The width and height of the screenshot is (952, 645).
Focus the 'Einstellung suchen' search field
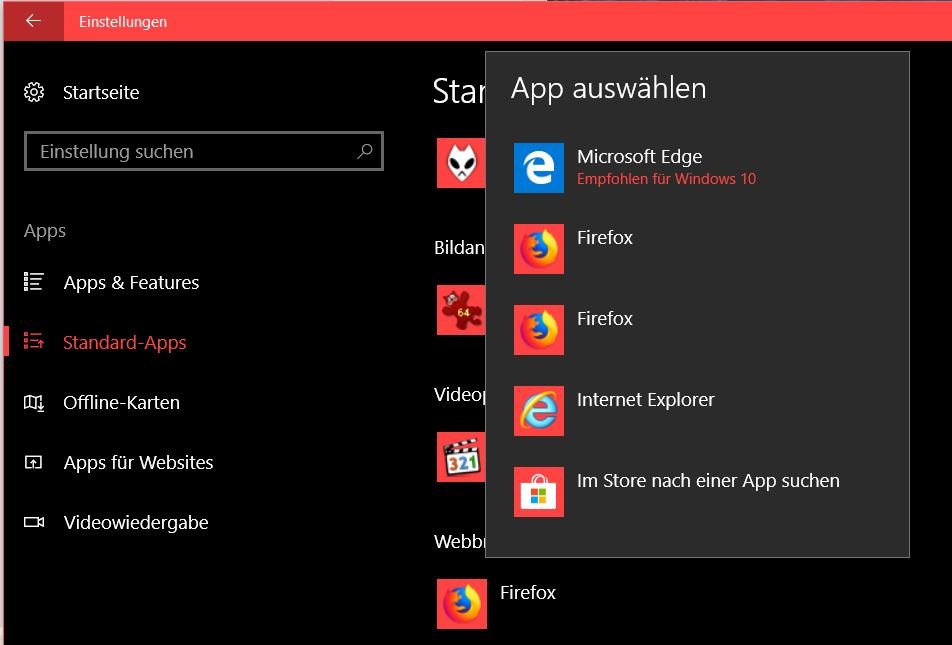click(203, 151)
